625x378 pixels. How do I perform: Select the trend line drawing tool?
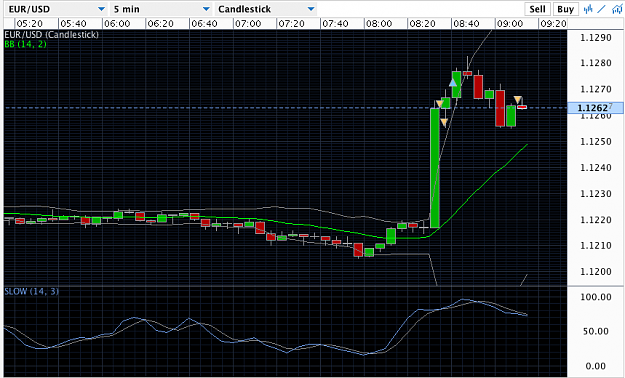coord(601,9)
